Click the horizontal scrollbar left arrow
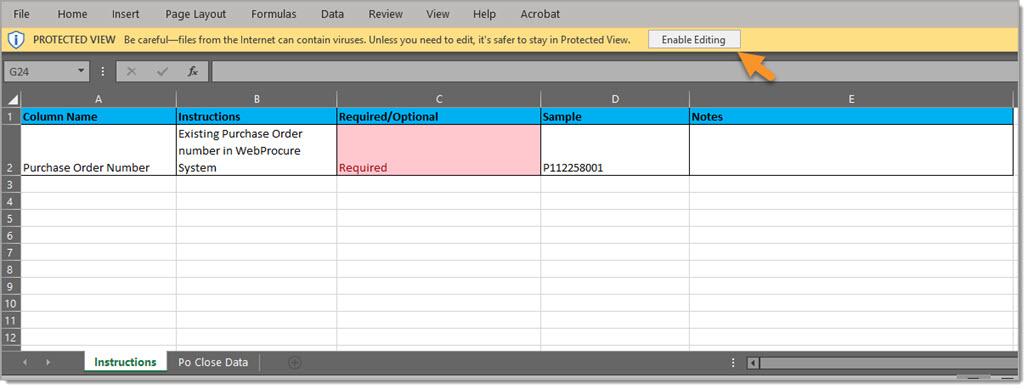 753,363
